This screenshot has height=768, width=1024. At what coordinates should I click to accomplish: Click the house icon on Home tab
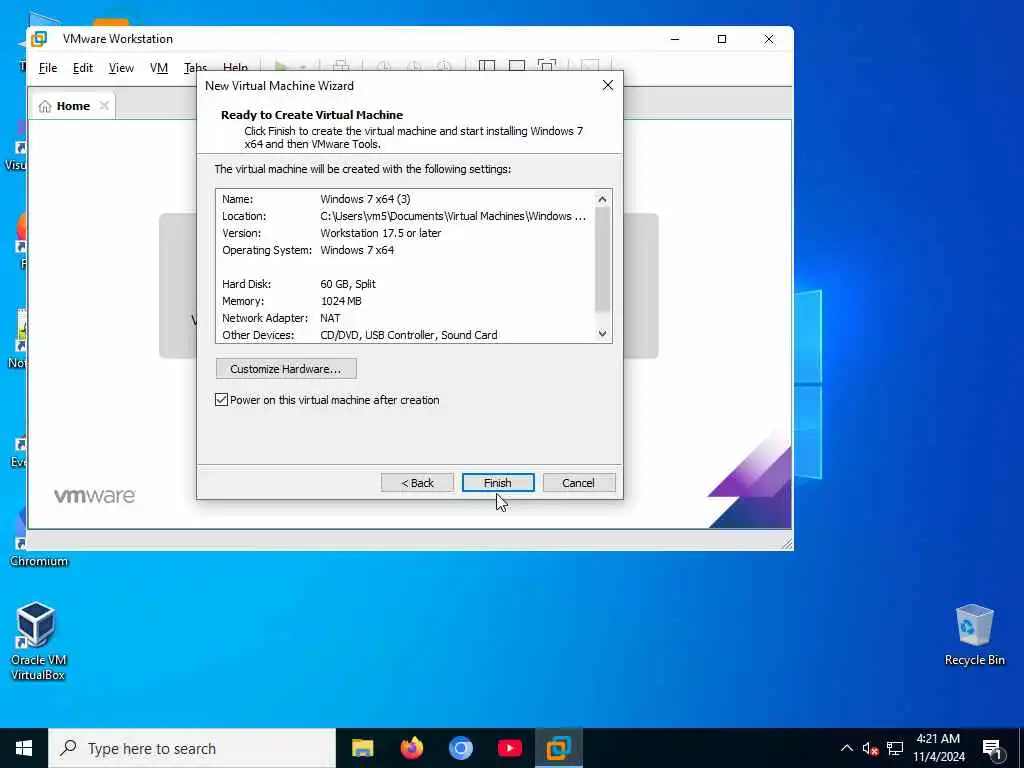click(44, 106)
